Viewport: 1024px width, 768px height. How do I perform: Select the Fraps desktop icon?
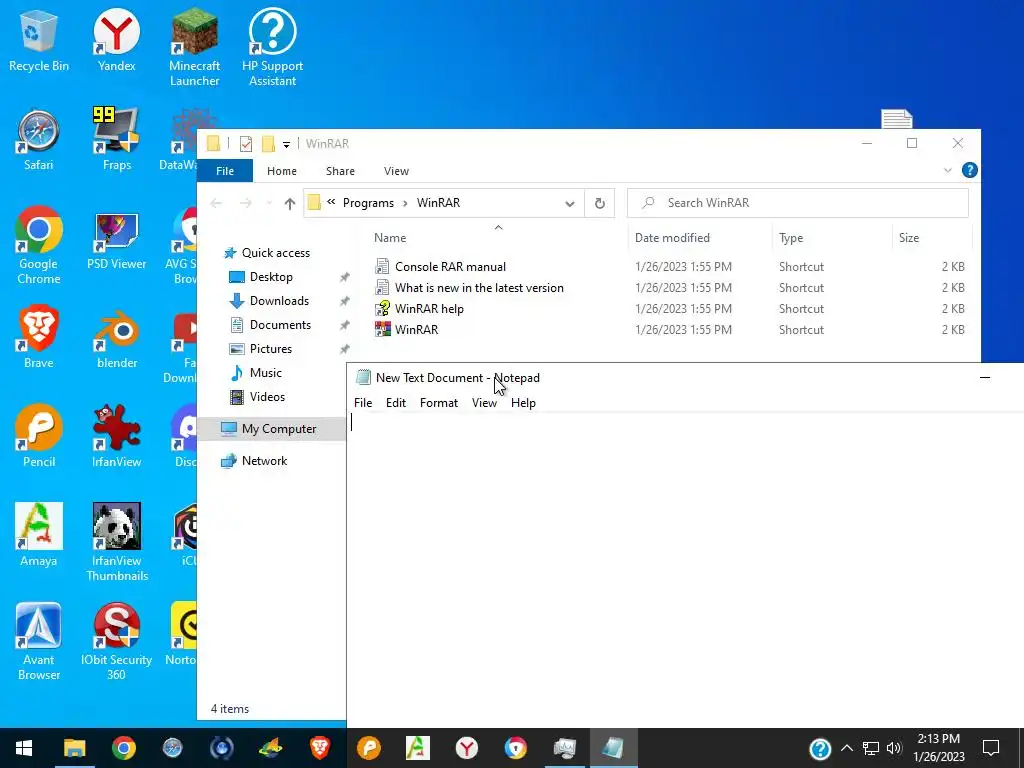[x=116, y=140]
